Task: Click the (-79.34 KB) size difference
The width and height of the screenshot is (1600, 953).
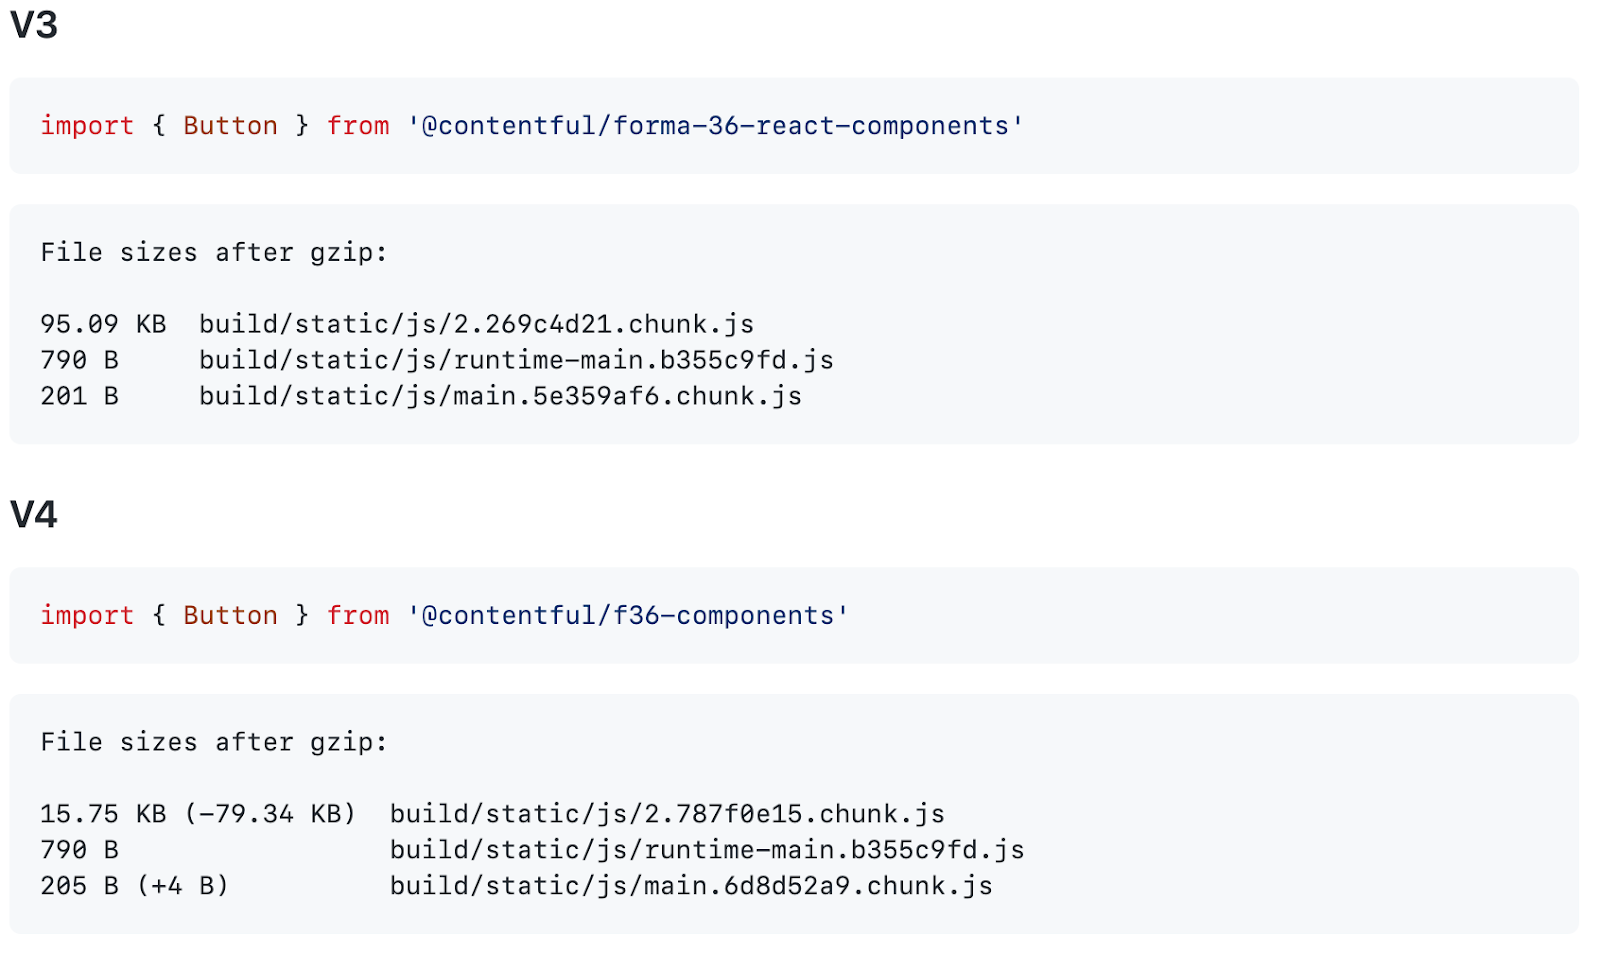Action: pos(270,814)
